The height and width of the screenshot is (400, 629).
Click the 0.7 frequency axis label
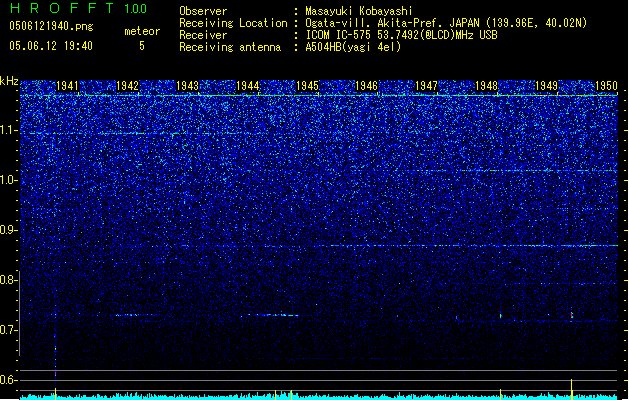[8, 330]
